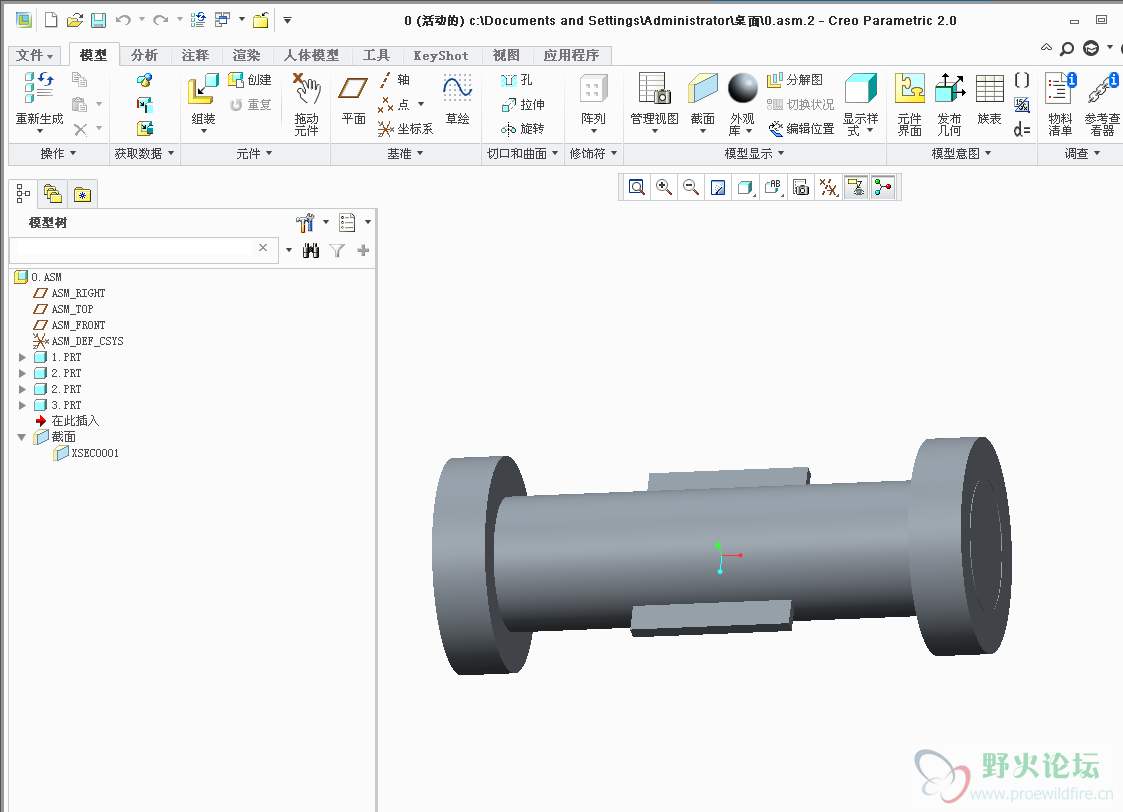Viewport: 1123px width, 812px height.
Task: Open Manage Views (管理视图) tool
Action: [x=654, y=90]
